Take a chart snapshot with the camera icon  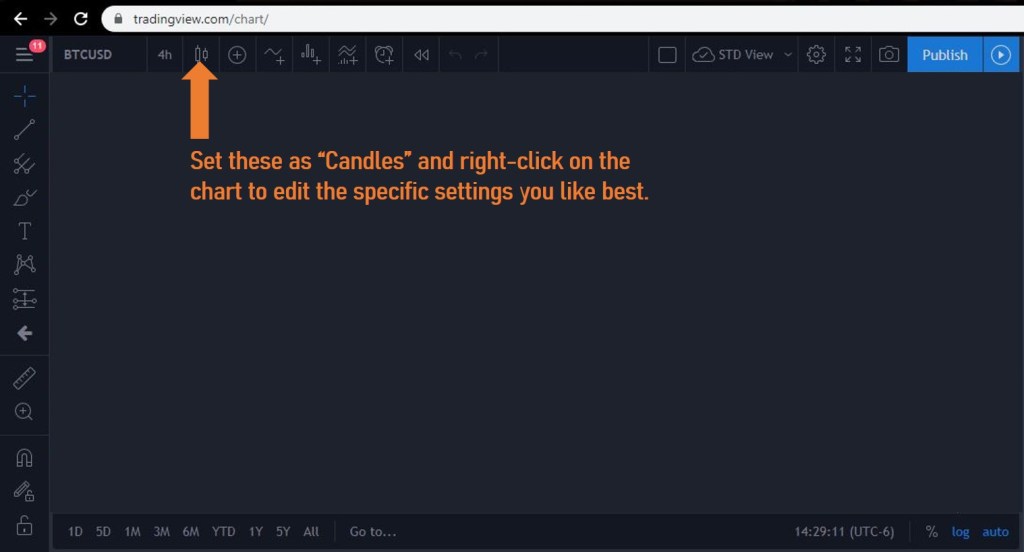pos(888,55)
